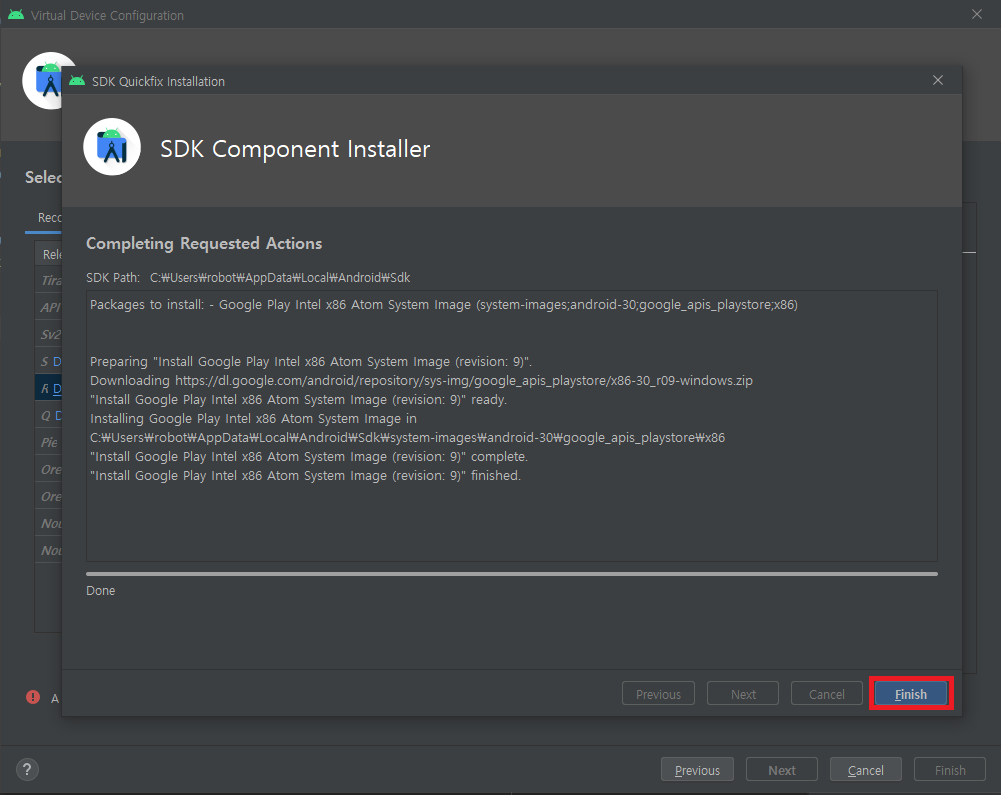Click the red error warning icon
1001x795 pixels.
[33, 697]
